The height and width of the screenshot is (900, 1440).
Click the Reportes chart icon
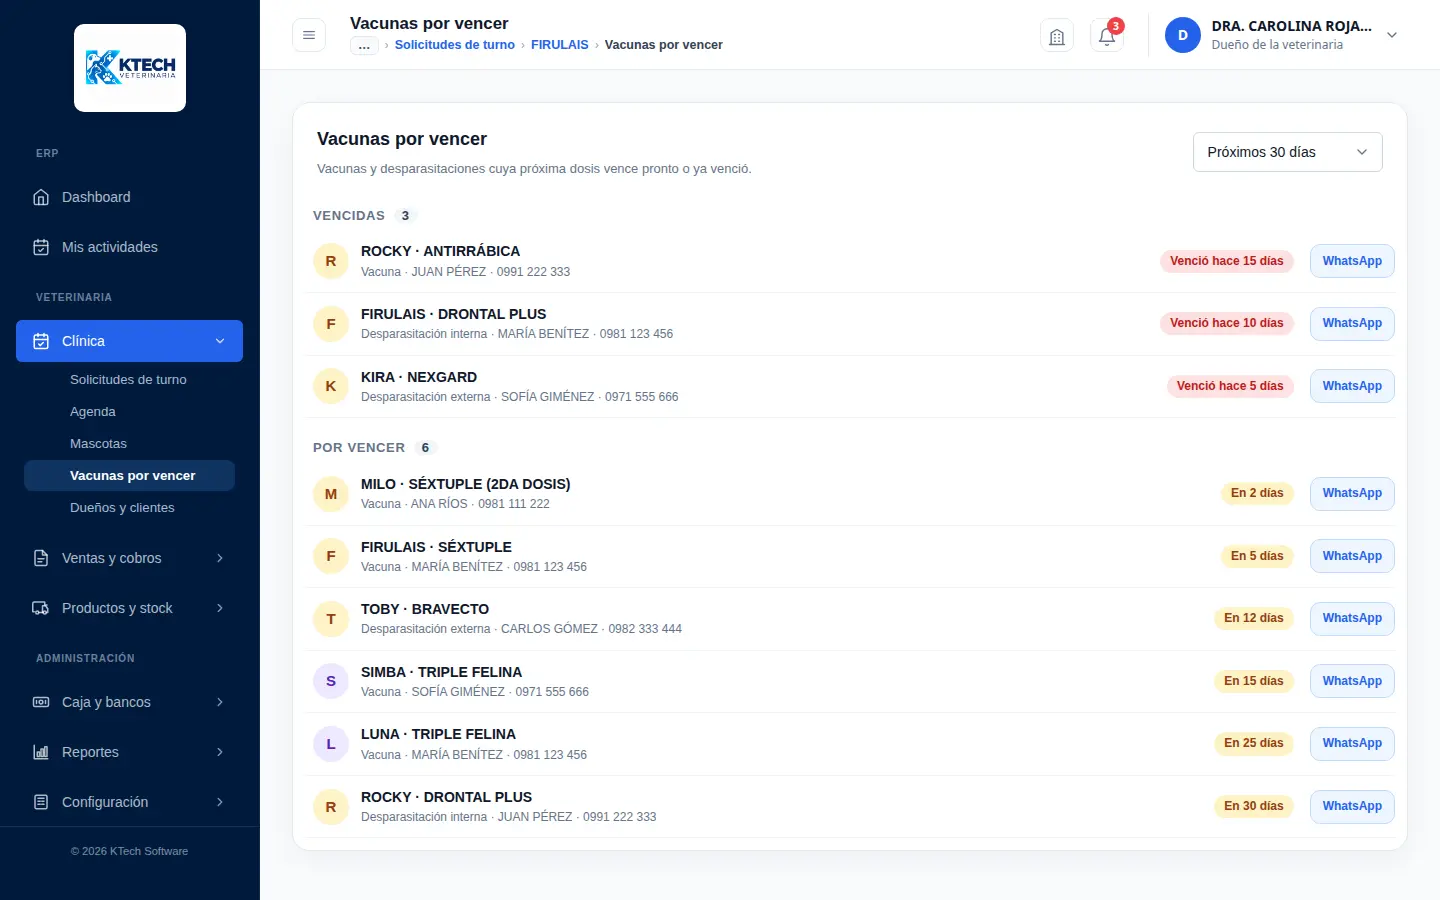pos(41,752)
